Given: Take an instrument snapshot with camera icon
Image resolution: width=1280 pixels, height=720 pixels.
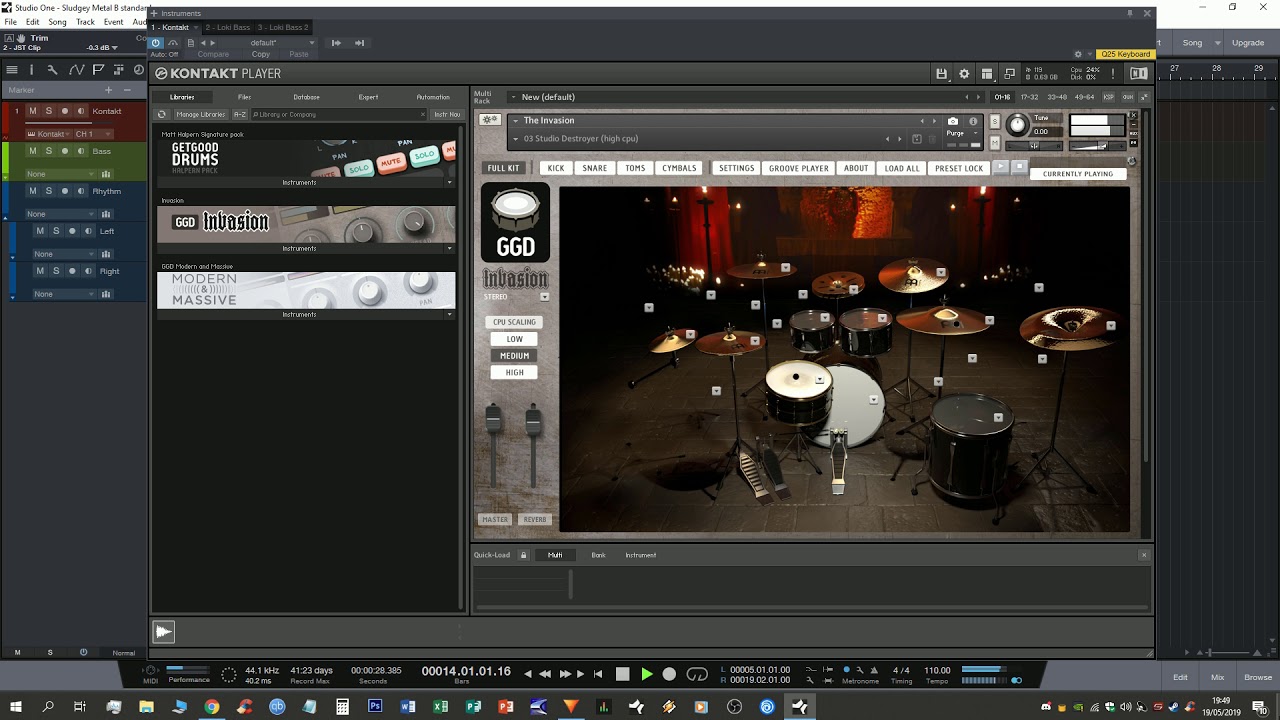Looking at the screenshot, I should [953, 121].
